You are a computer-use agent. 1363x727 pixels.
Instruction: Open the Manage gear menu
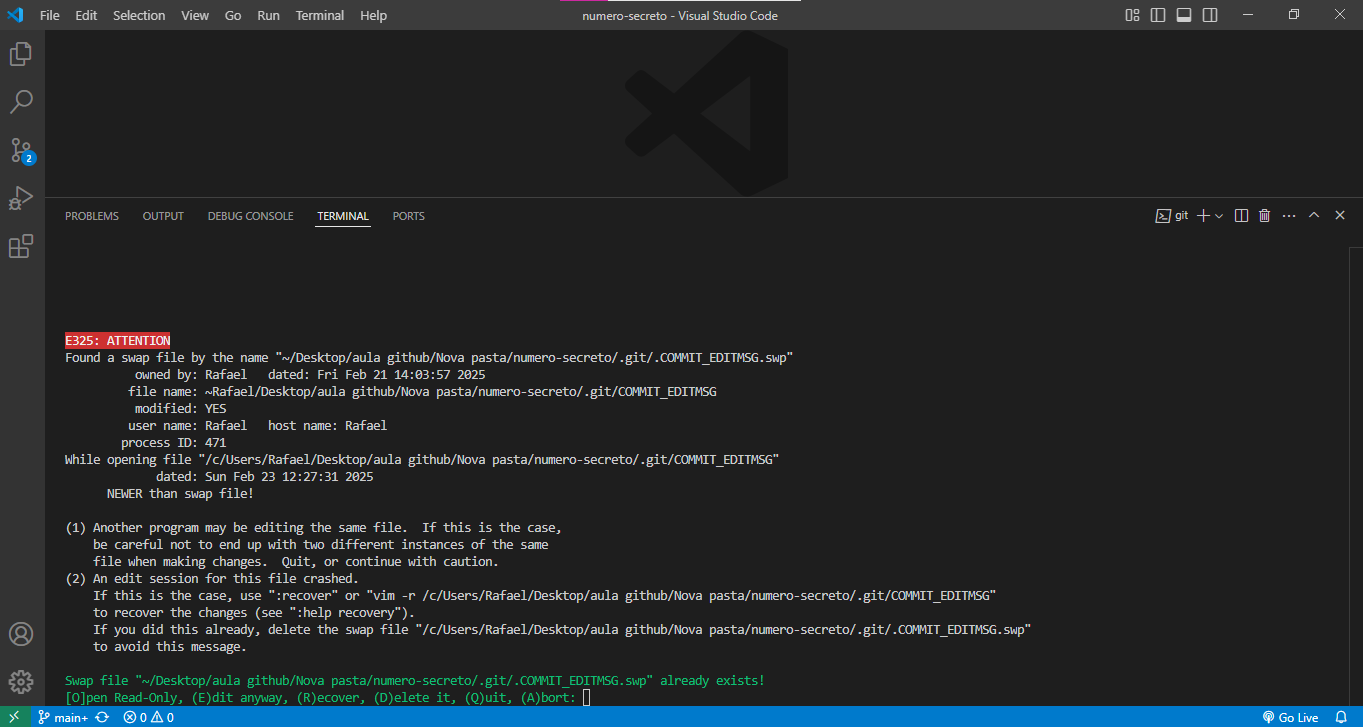coord(21,682)
